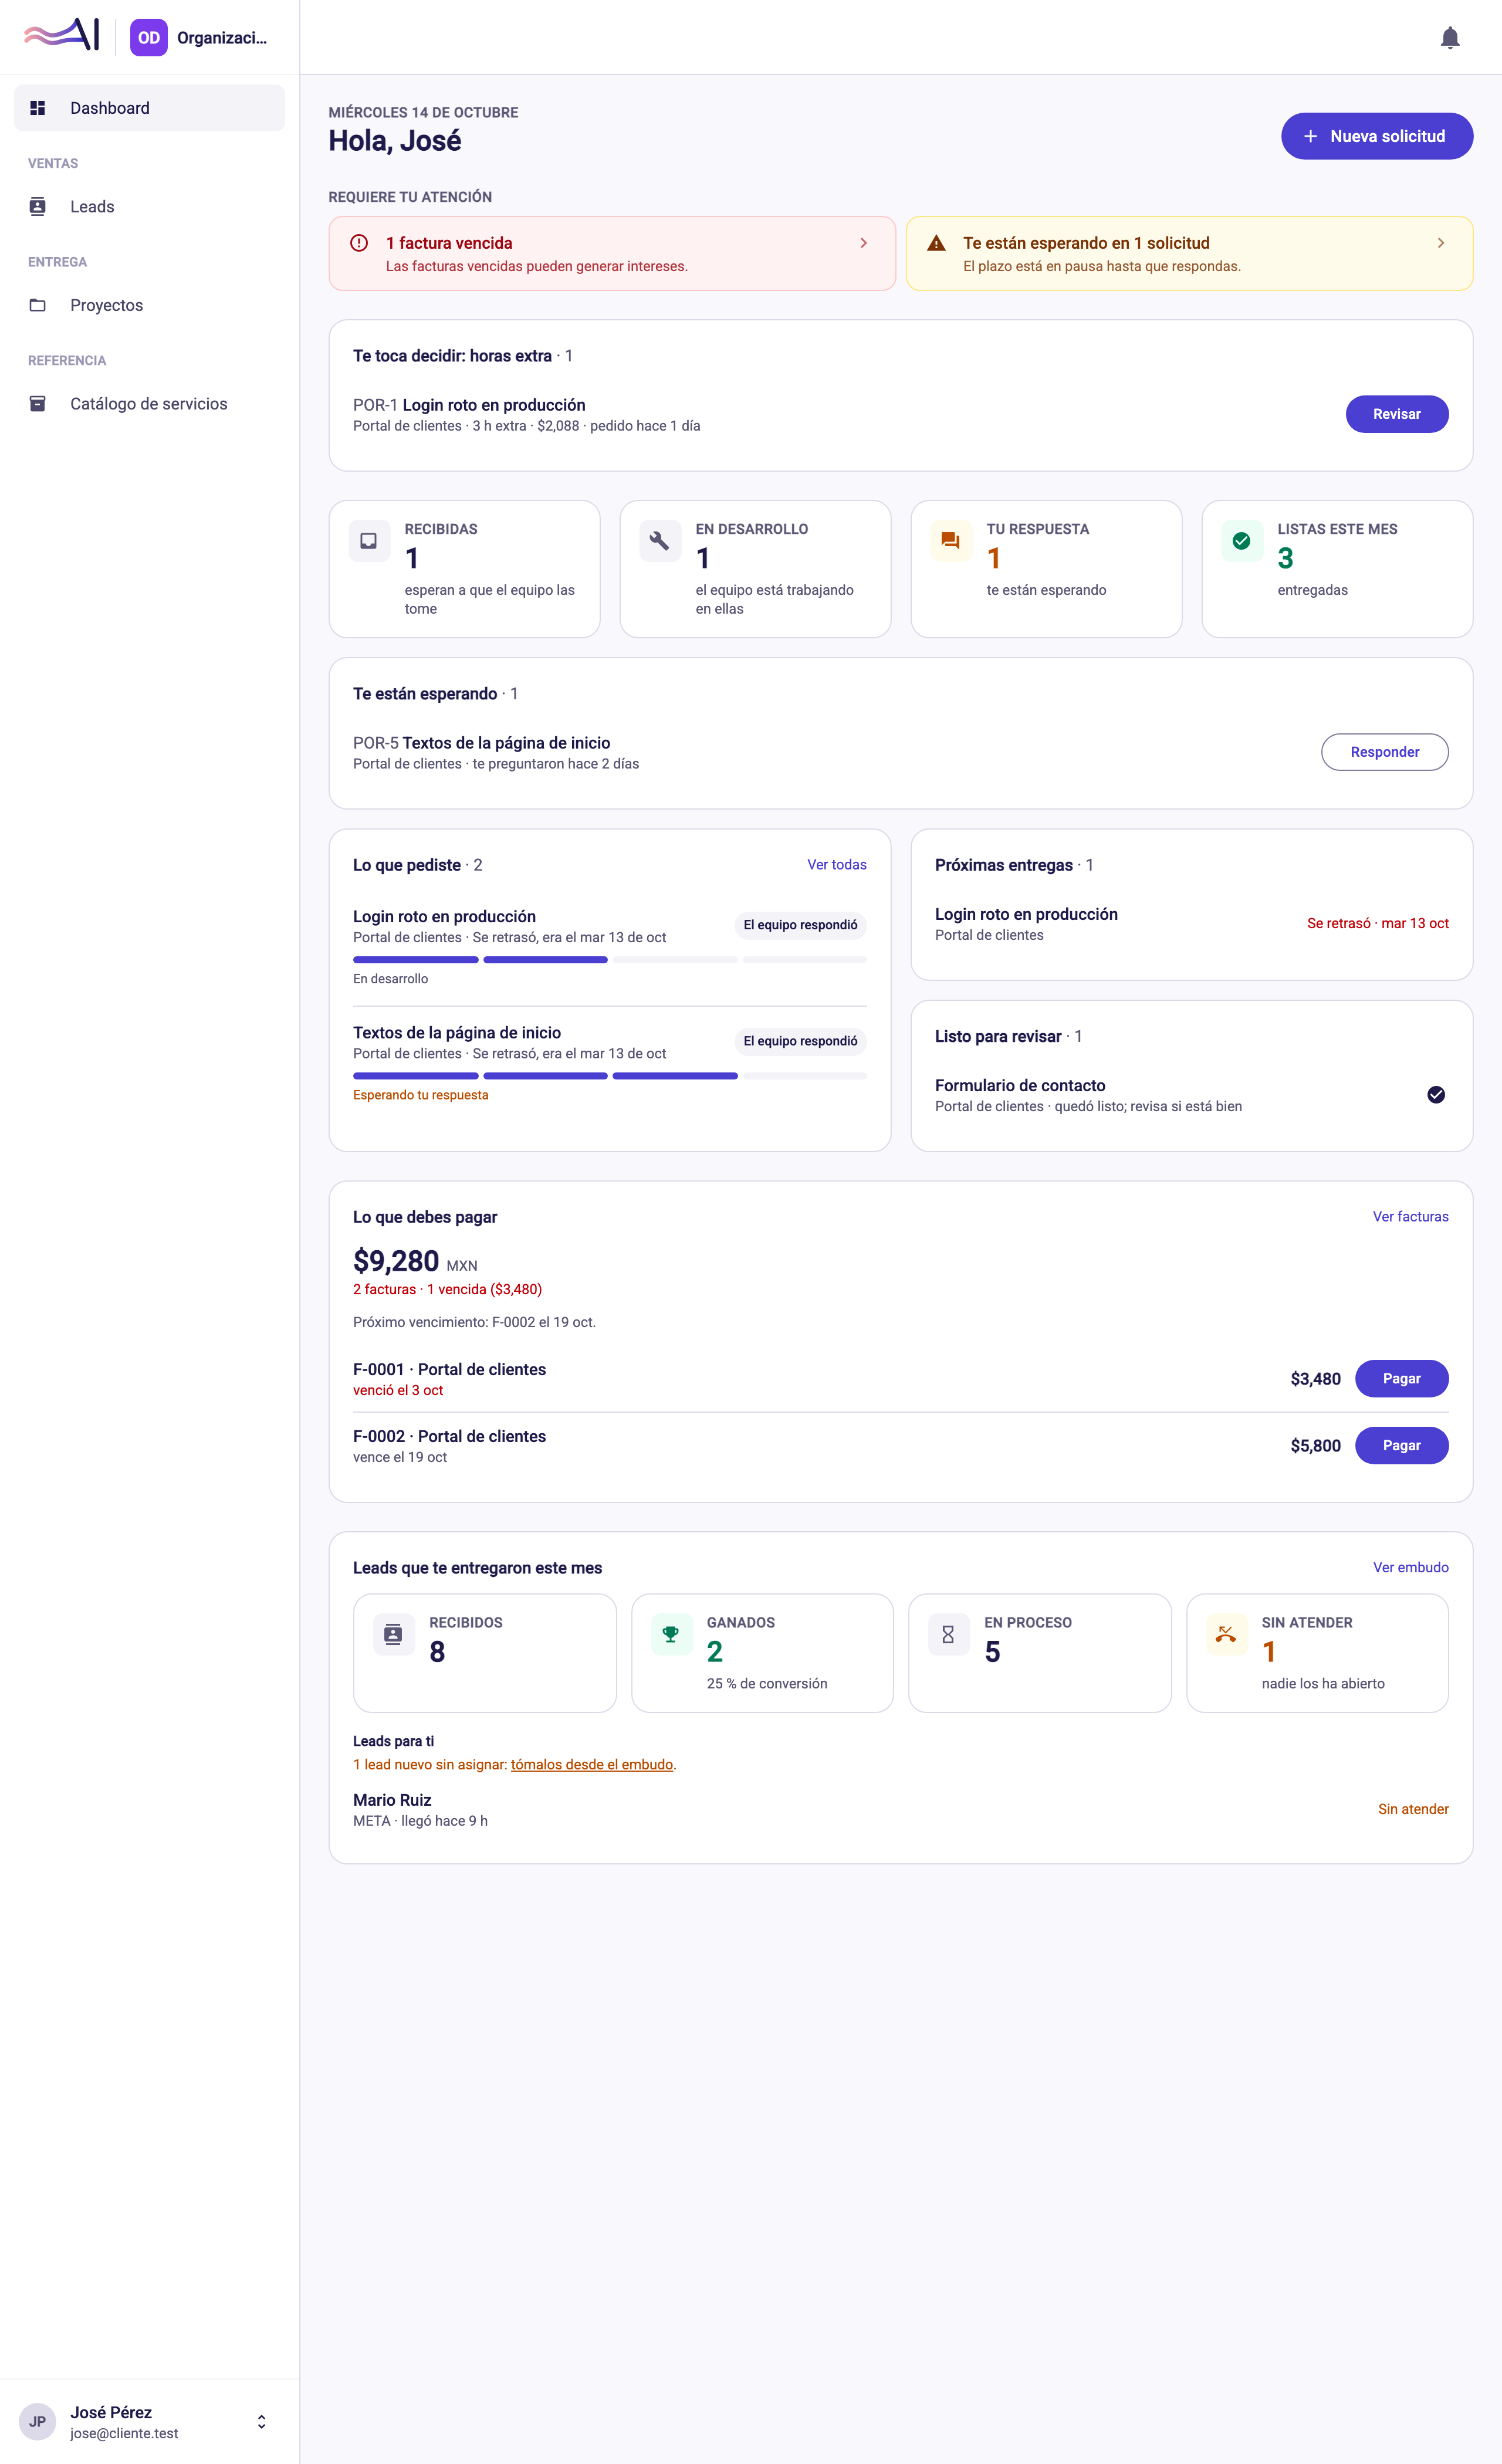The height and width of the screenshot is (2464, 1502).
Task: Click Responder for Textos de la página de inicio
Action: [x=1385, y=752]
